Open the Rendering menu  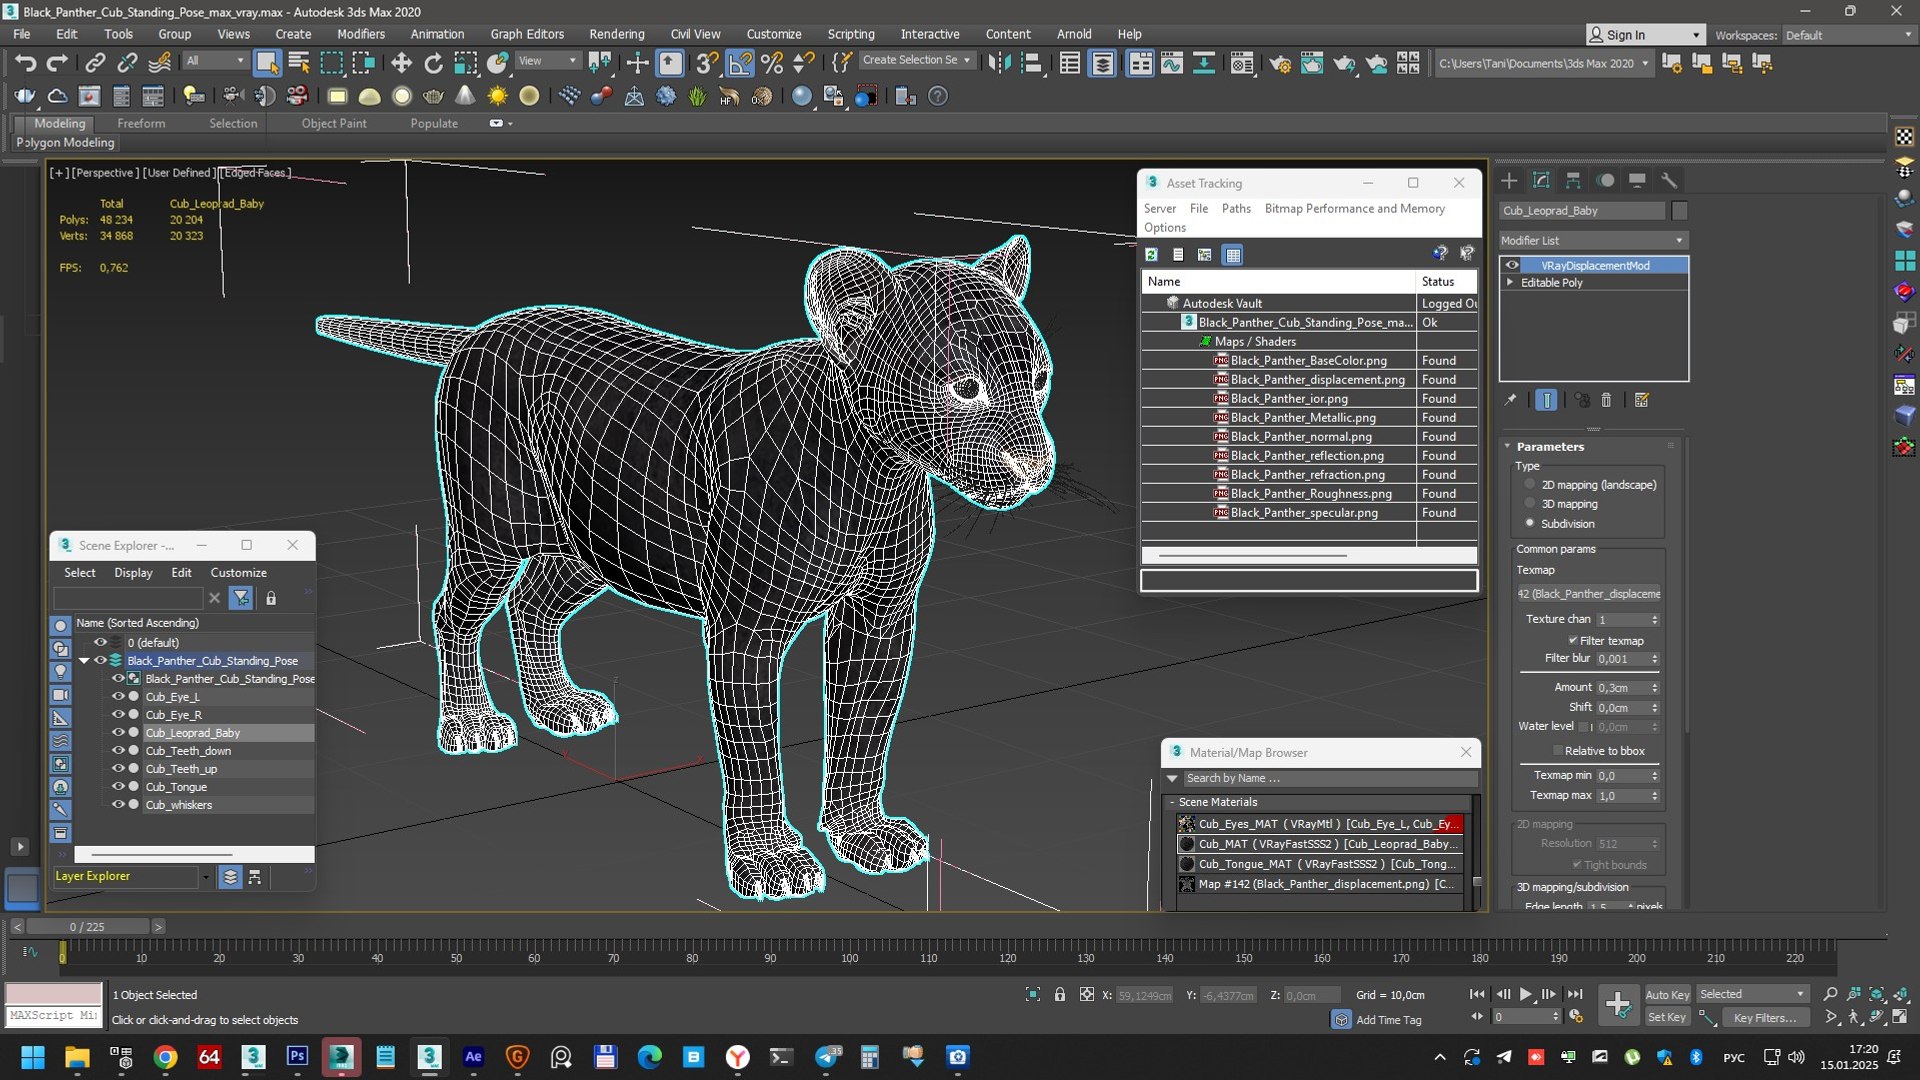pyautogui.click(x=616, y=34)
